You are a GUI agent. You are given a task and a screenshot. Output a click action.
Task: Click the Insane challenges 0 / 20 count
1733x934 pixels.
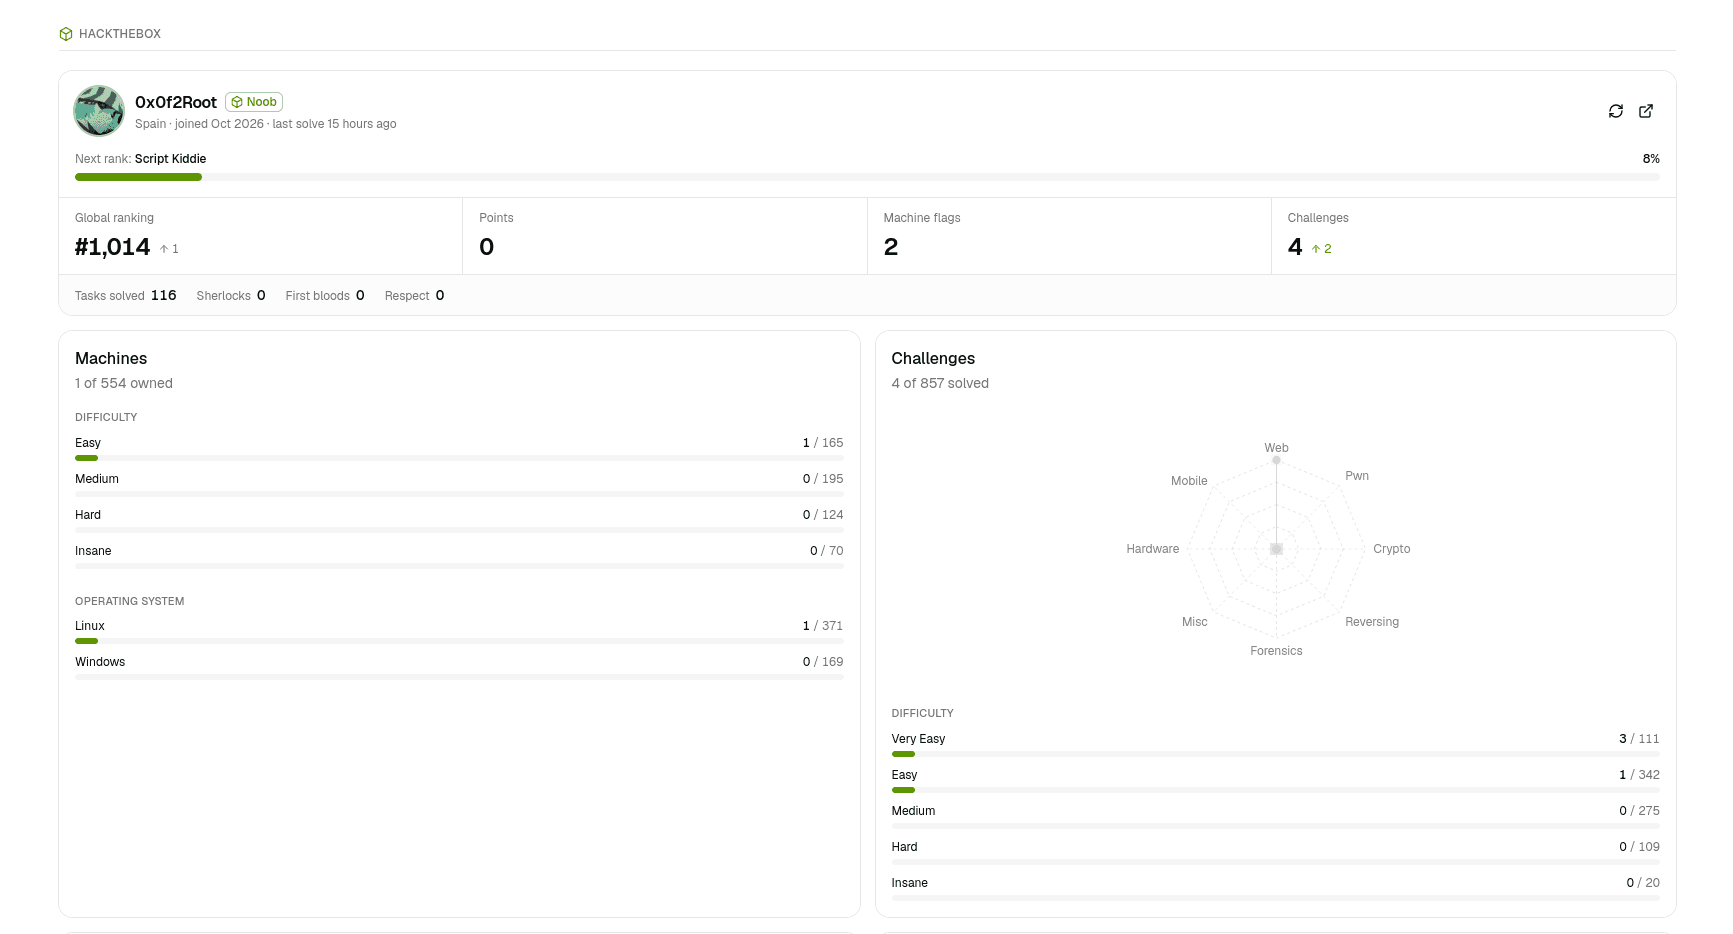[x=1643, y=883]
